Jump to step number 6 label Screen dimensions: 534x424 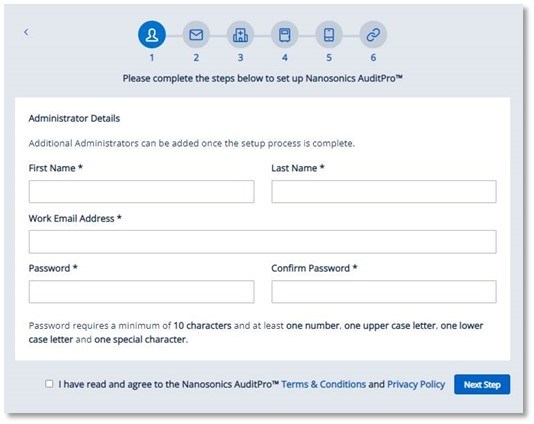(373, 58)
